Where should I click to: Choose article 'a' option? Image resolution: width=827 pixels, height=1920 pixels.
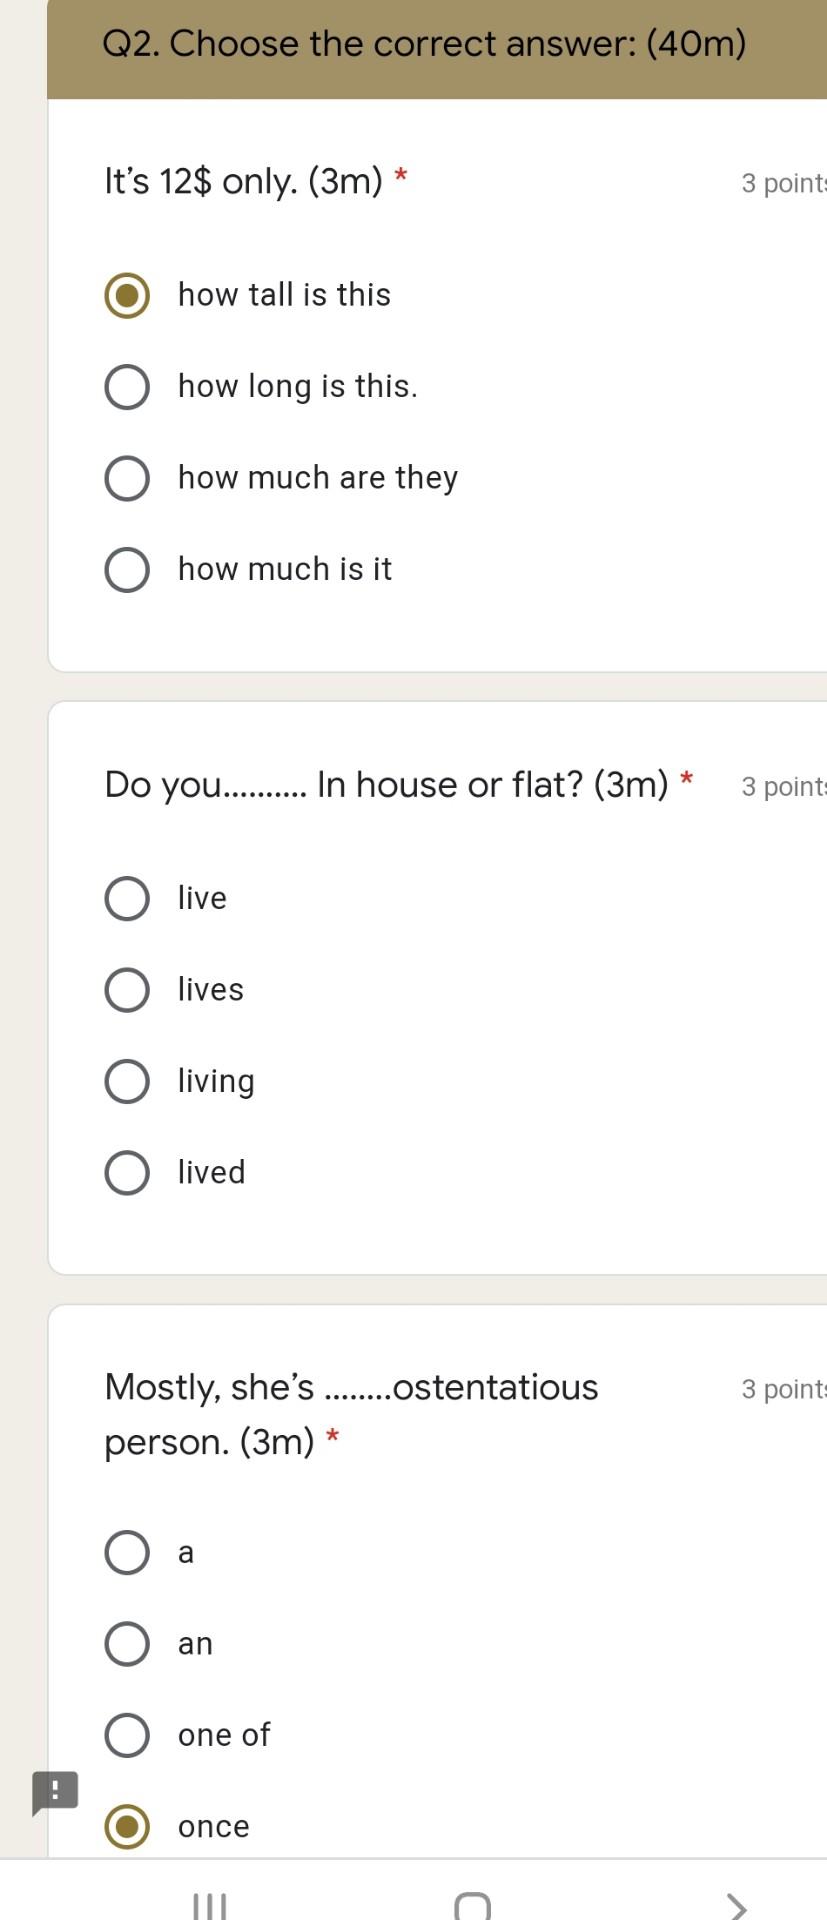[127, 1552]
